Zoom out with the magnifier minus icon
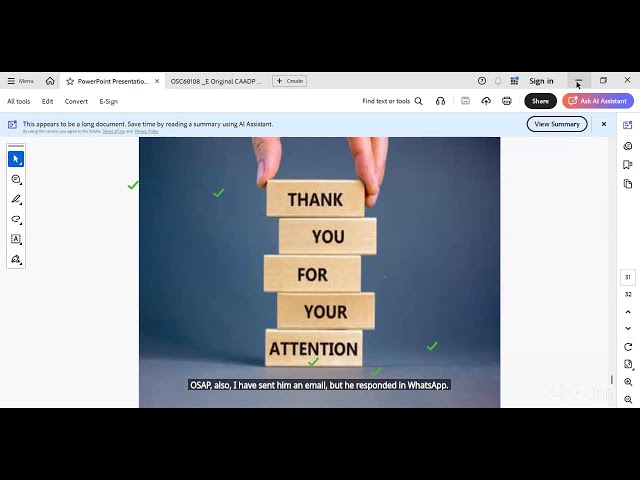Viewport: 640px width, 480px height. (x=628, y=400)
